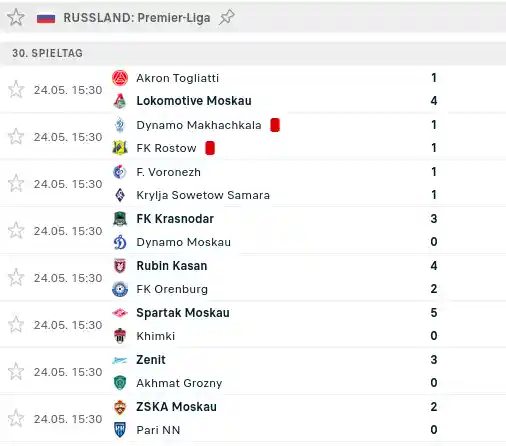This screenshot has height=446, width=506.
Task: Open the Rubin Kasan vs FK Orenburg match
Action: 253,277
